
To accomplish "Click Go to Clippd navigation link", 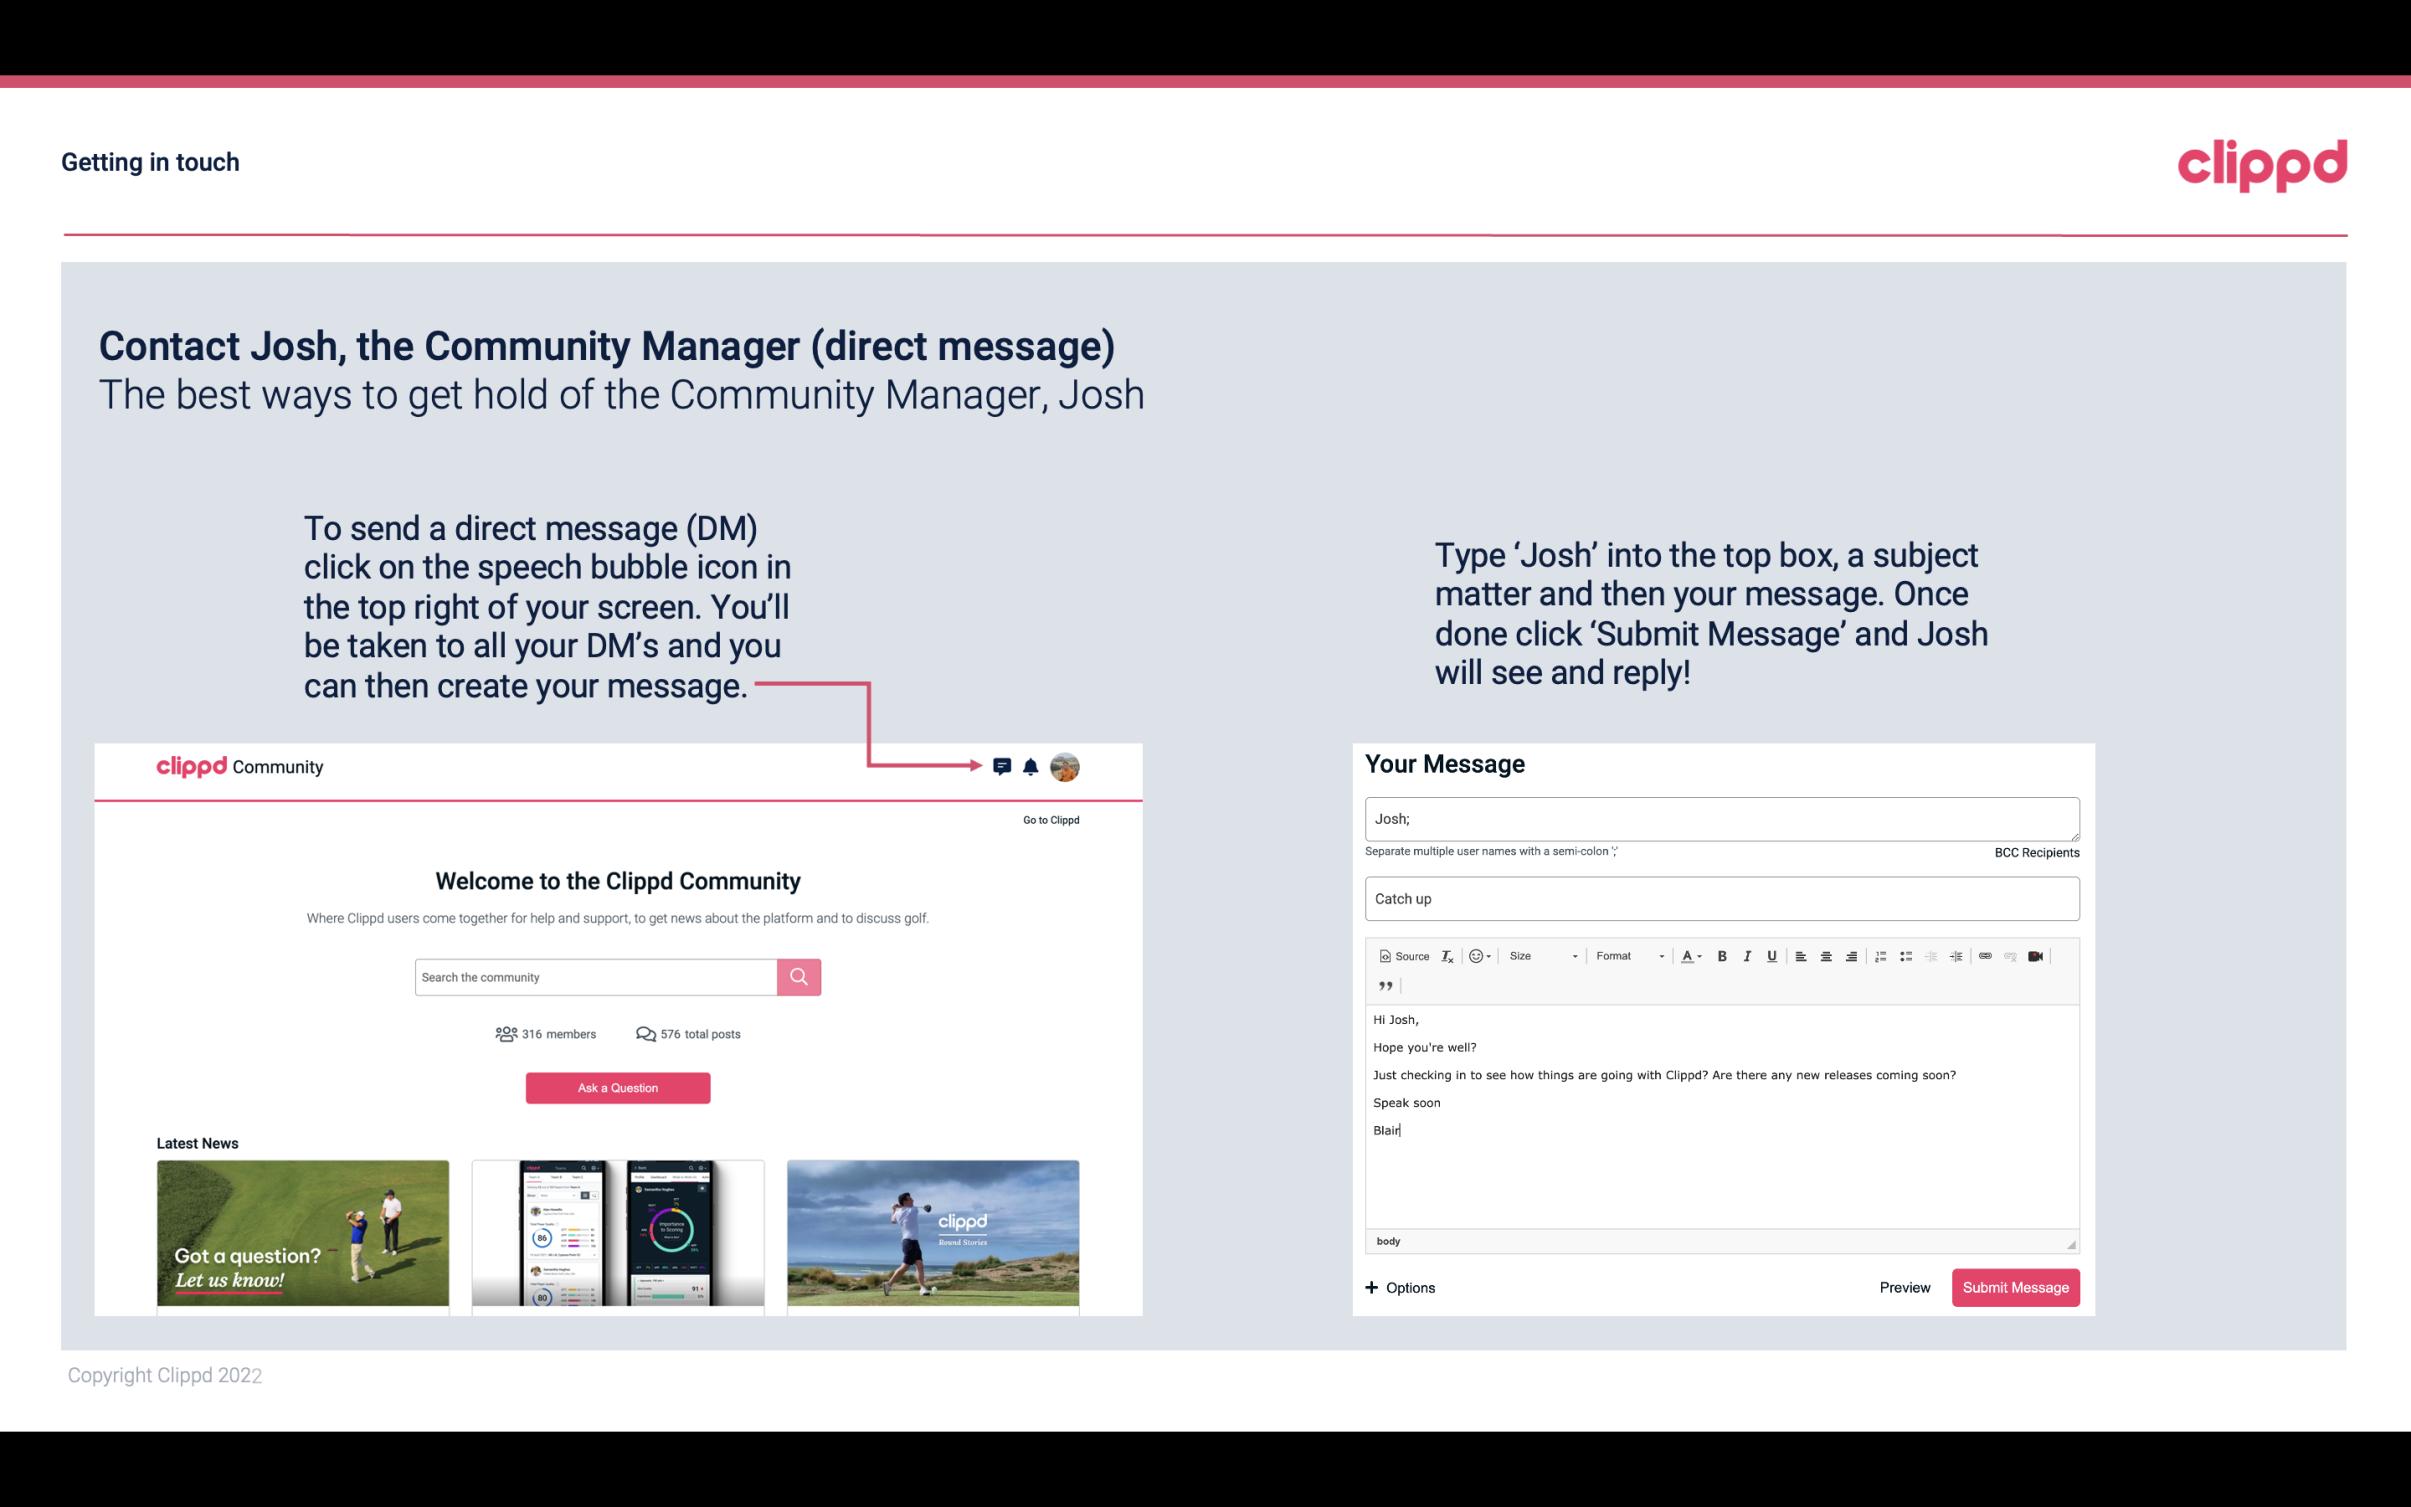I will (1050, 819).
